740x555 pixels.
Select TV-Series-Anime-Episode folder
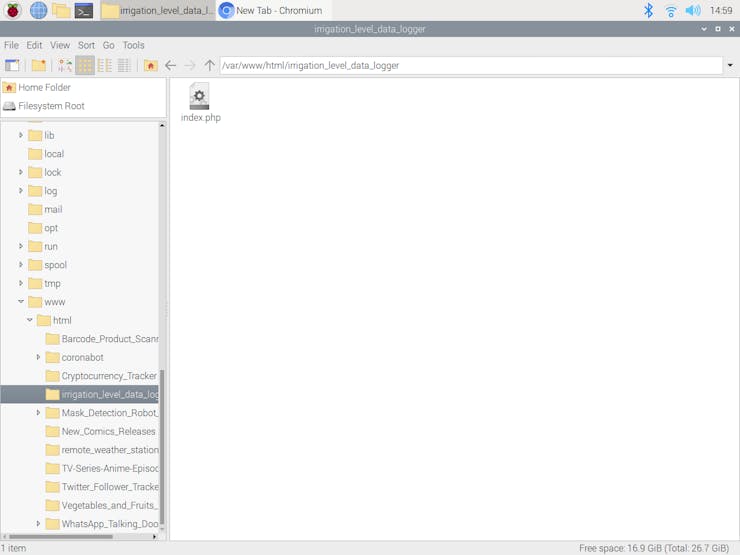coord(102,468)
